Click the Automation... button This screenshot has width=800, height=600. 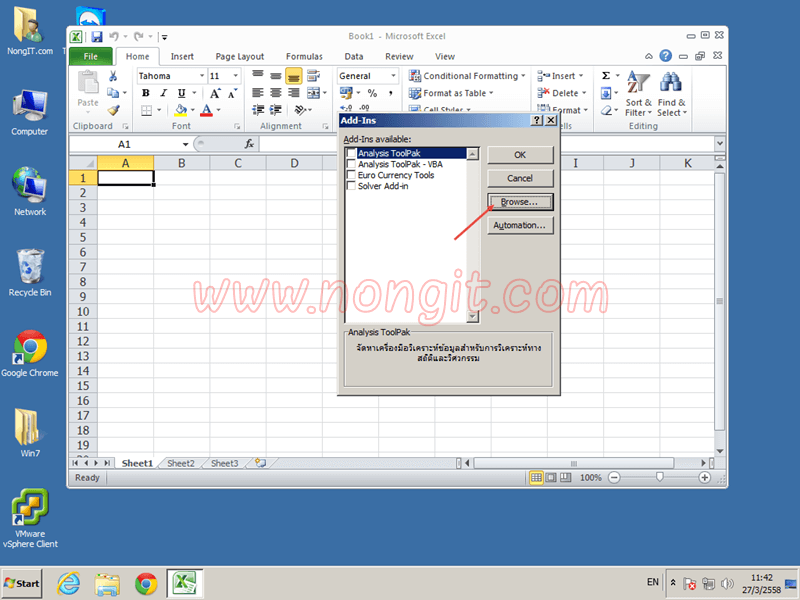tap(520, 226)
